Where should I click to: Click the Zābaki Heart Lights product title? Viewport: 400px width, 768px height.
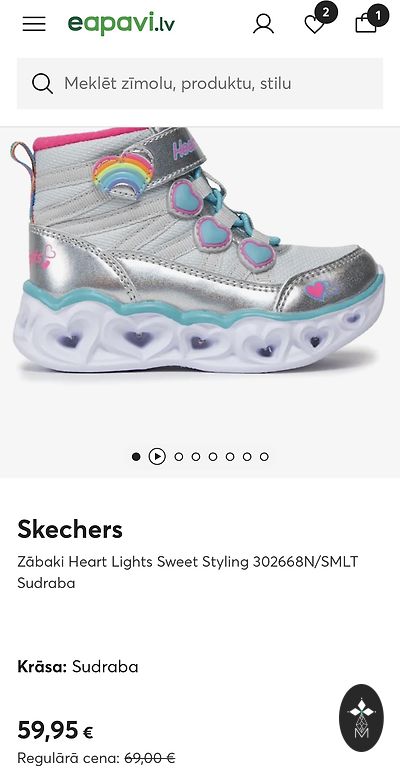point(188,572)
